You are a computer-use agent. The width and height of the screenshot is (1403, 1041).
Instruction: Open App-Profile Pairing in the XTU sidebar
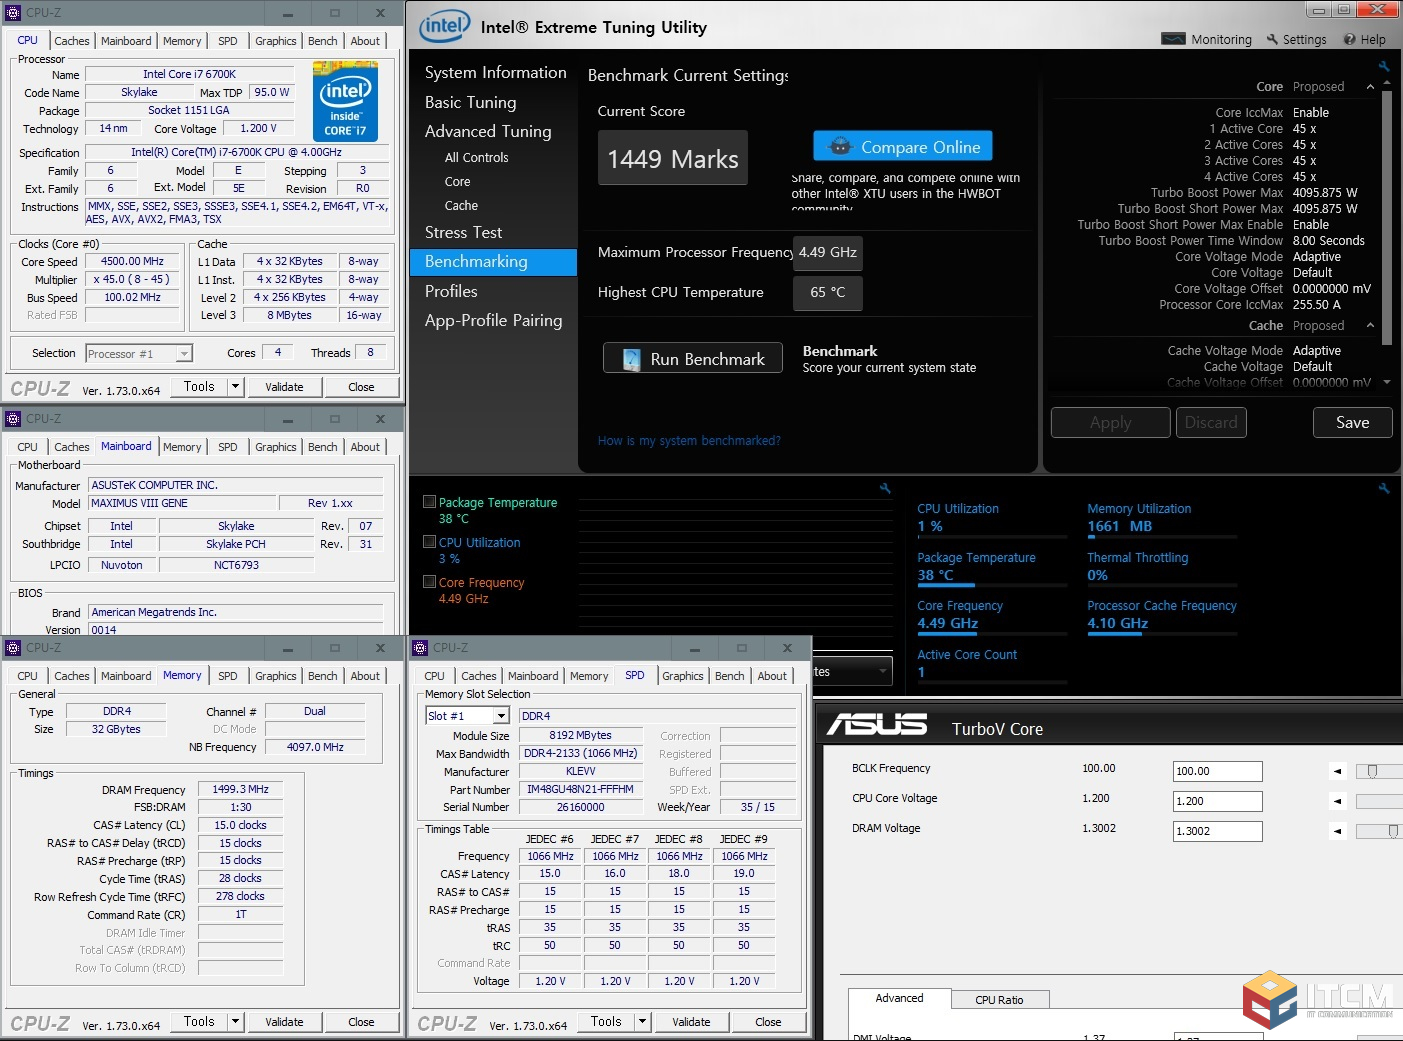pos(493,320)
